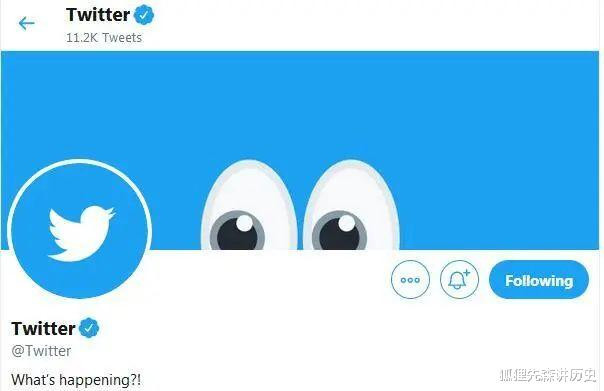Click the left eye in banner
604x391 pixels.
(249, 205)
